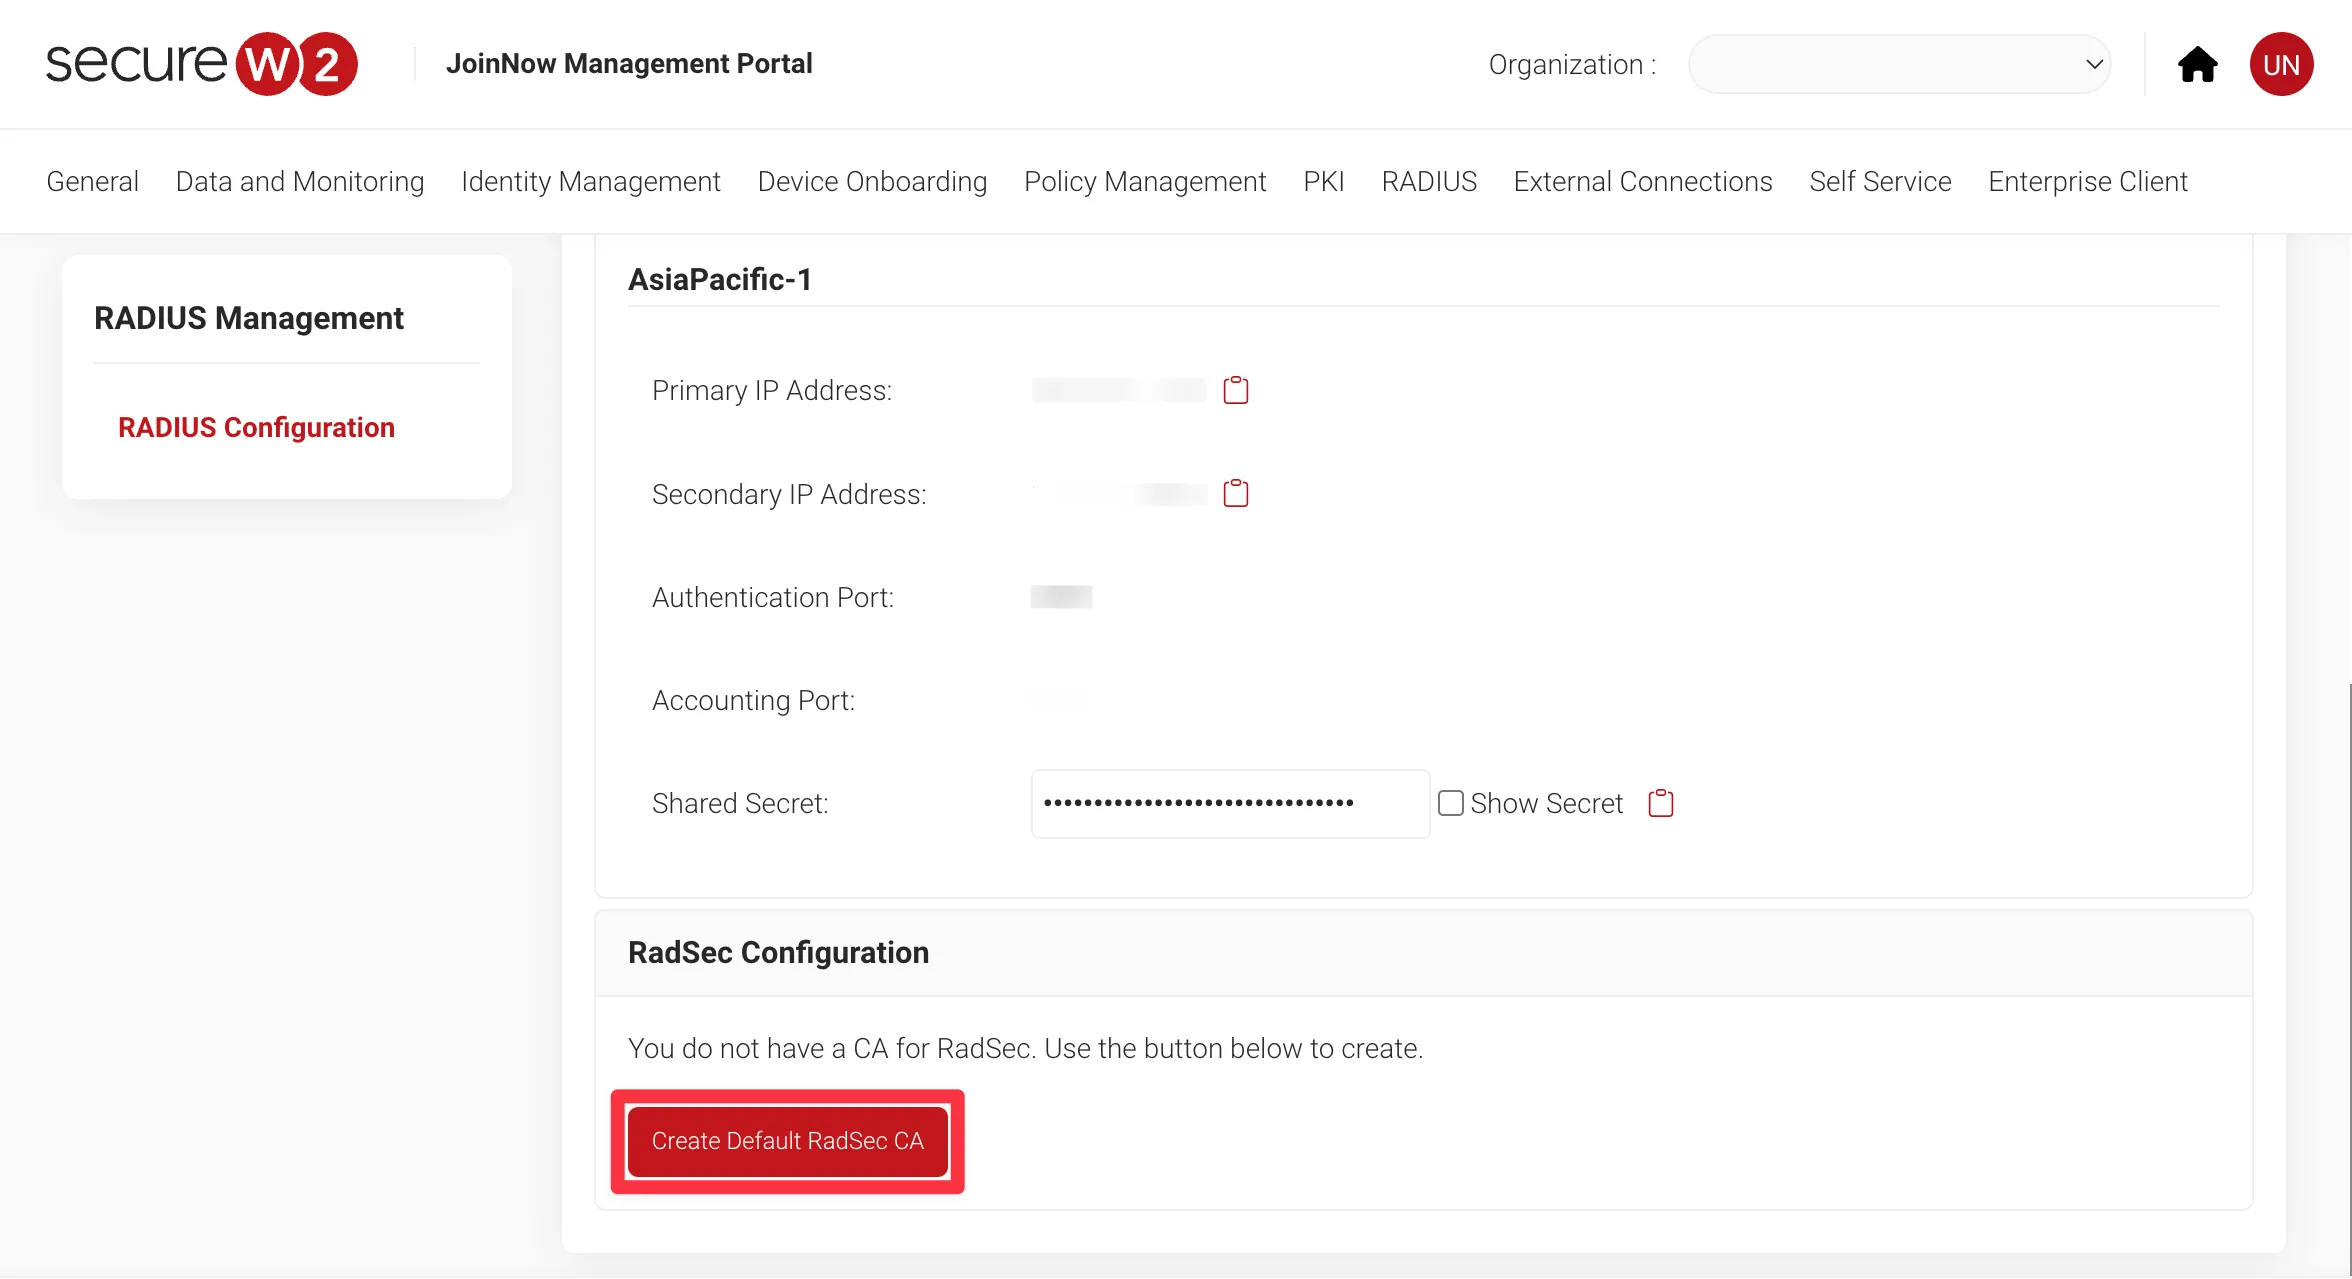Click the Shared Secret input field
The height and width of the screenshot is (1279, 2352).
point(1230,803)
